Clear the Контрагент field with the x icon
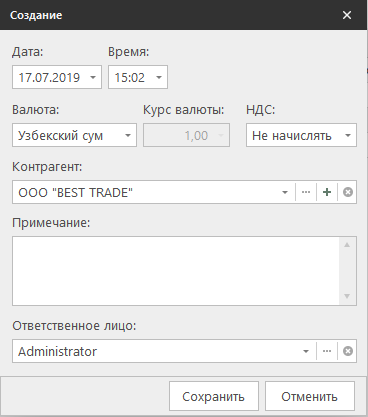 (348, 192)
